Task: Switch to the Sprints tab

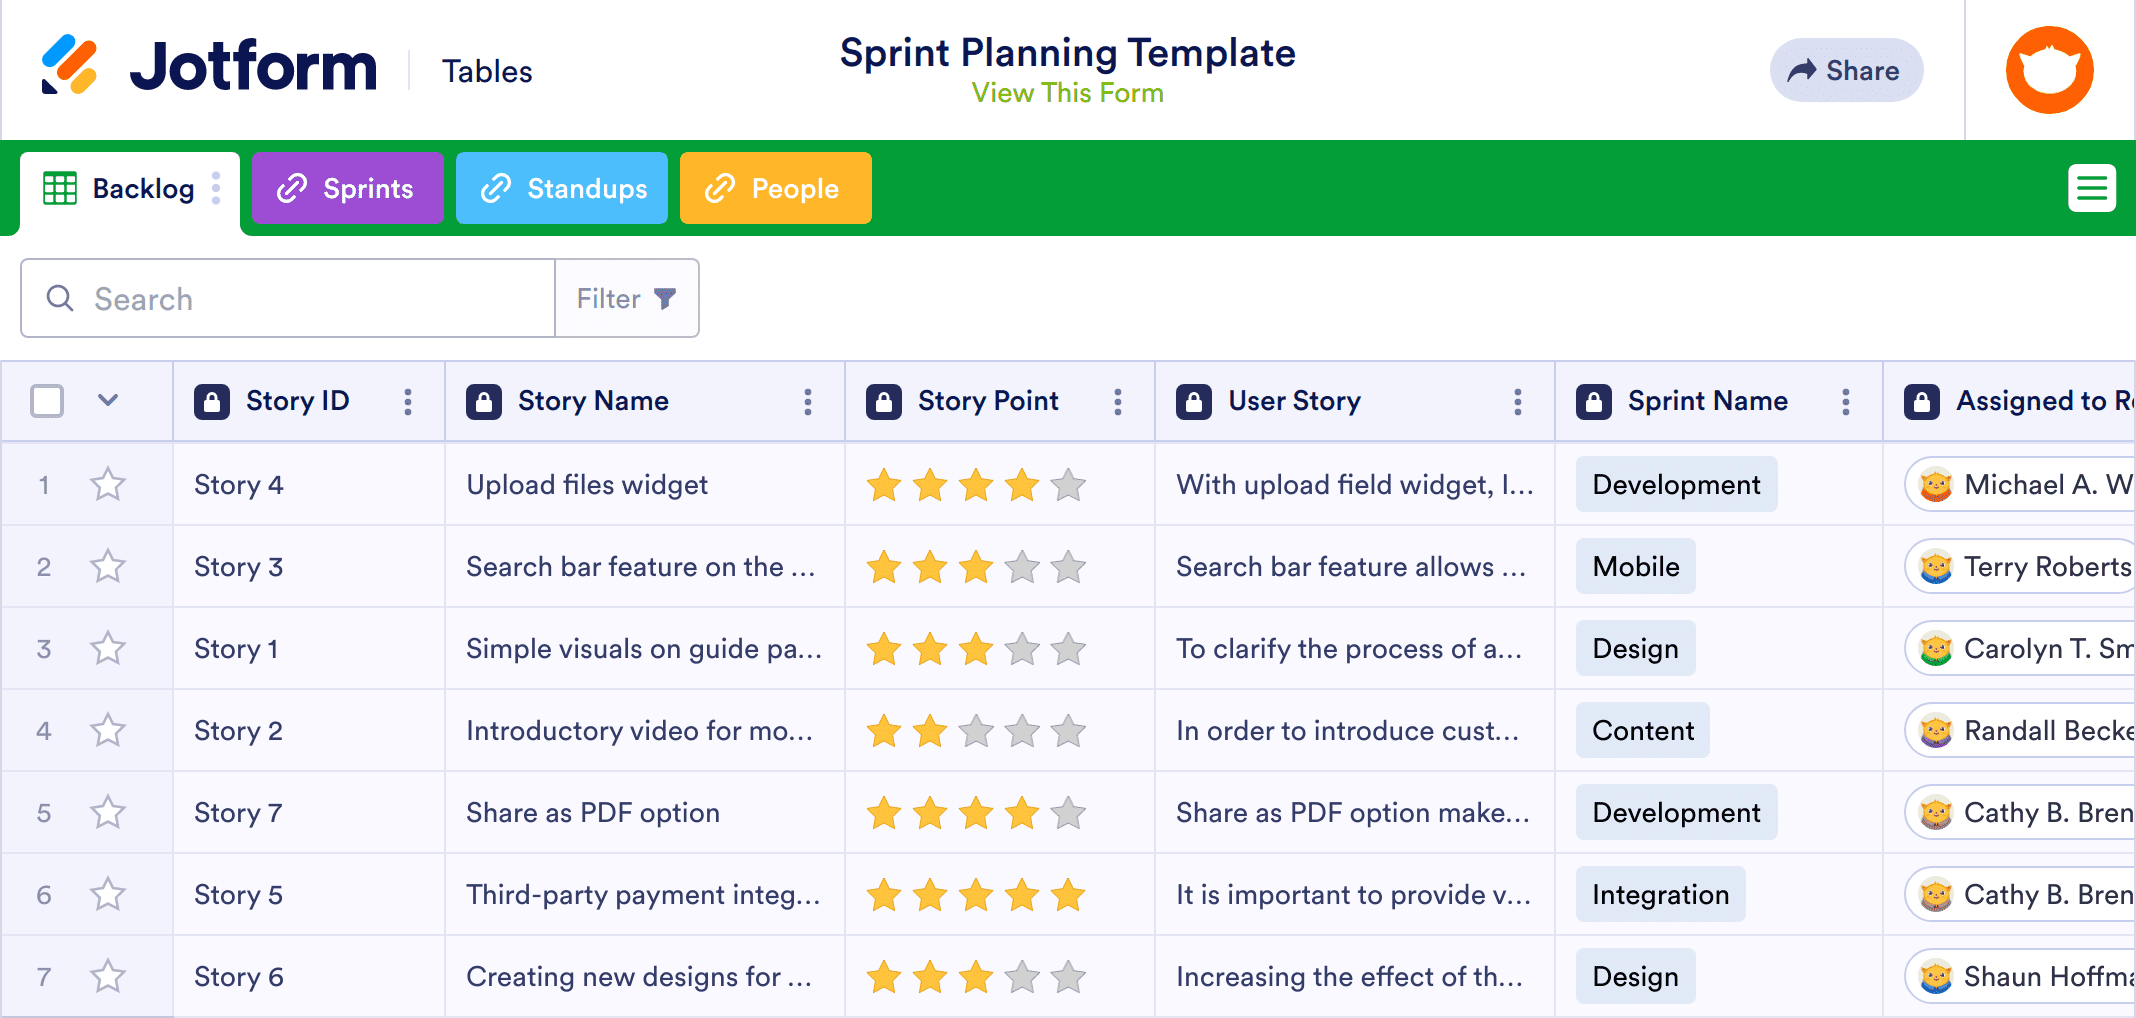Action: (347, 188)
